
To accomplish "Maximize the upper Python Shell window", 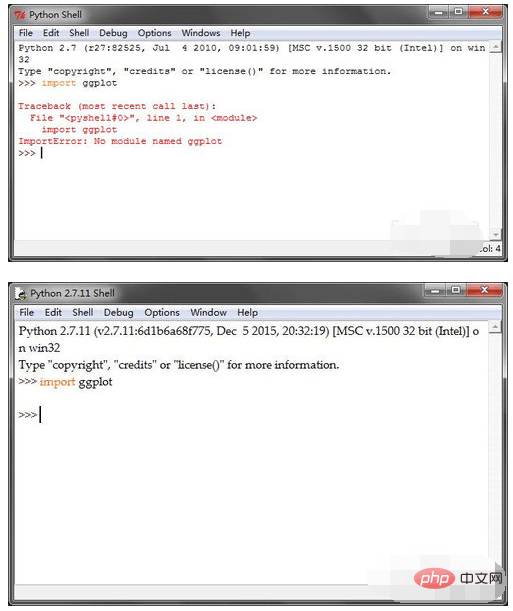I will (458, 12).
